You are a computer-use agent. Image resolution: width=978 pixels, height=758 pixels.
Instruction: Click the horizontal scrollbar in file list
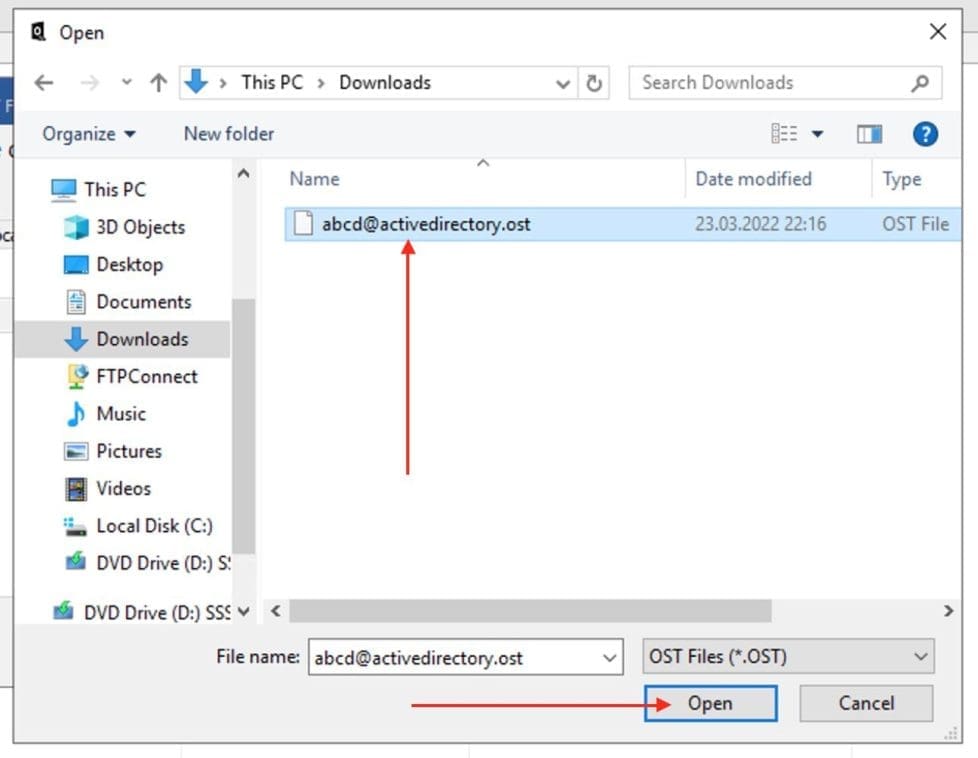coord(530,610)
